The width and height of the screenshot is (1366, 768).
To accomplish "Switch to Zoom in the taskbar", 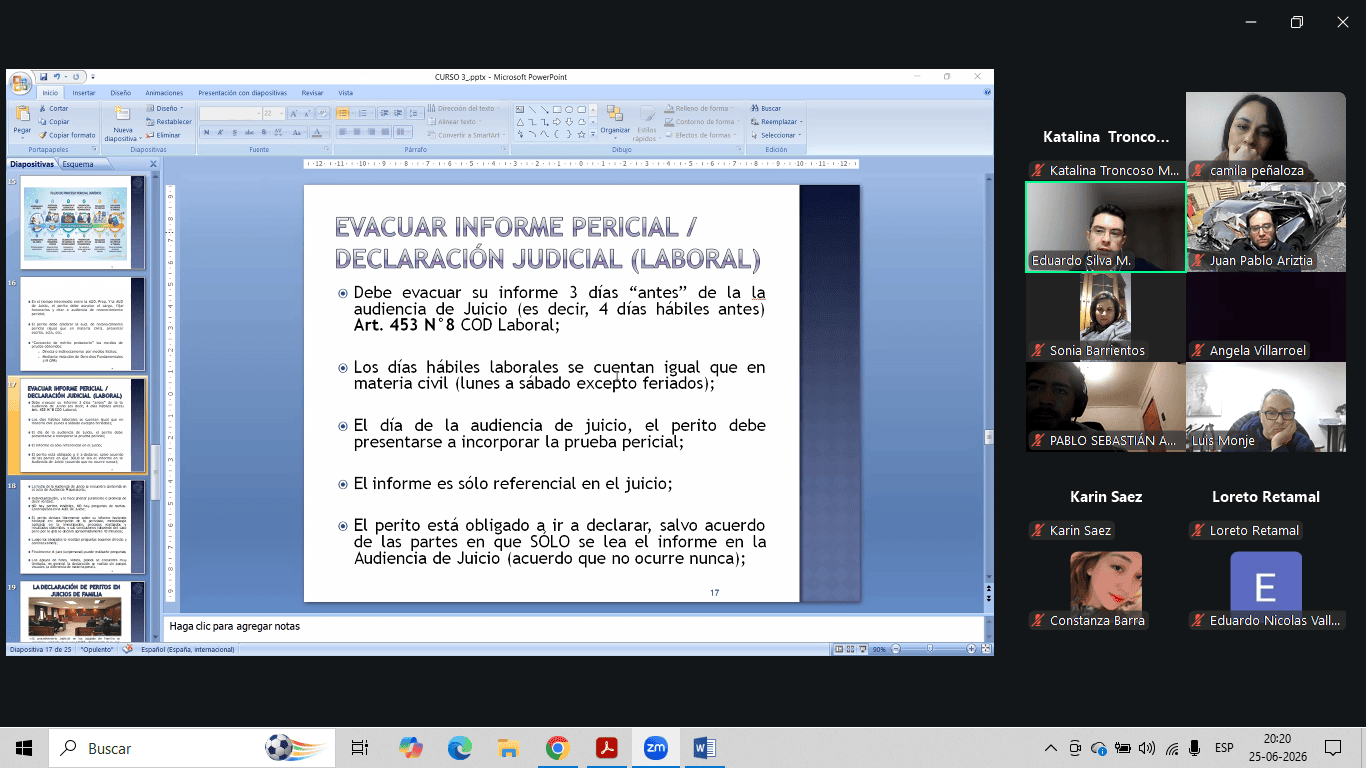I will (x=655, y=748).
